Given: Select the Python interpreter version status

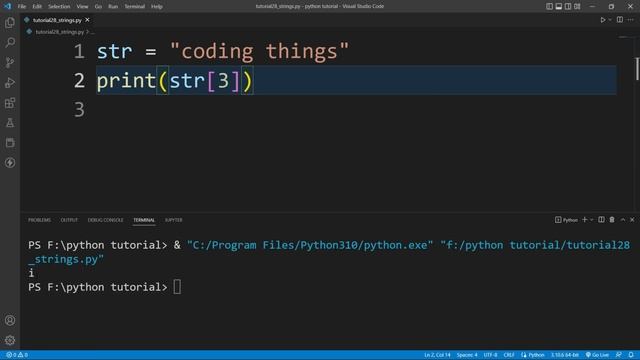Looking at the screenshot, I should coord(564,355).
